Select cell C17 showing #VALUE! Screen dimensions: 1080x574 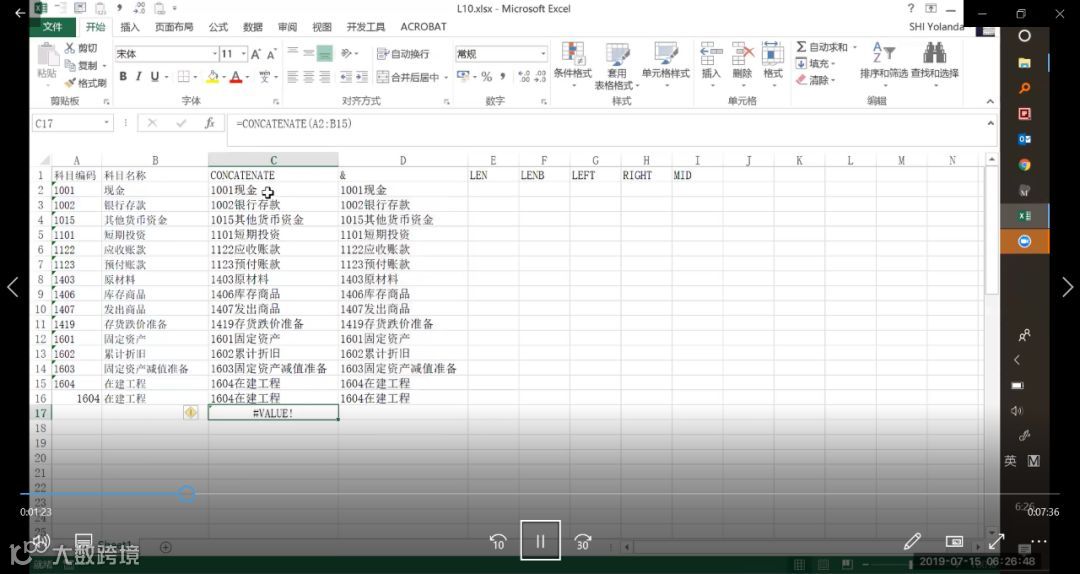(273, 413)
